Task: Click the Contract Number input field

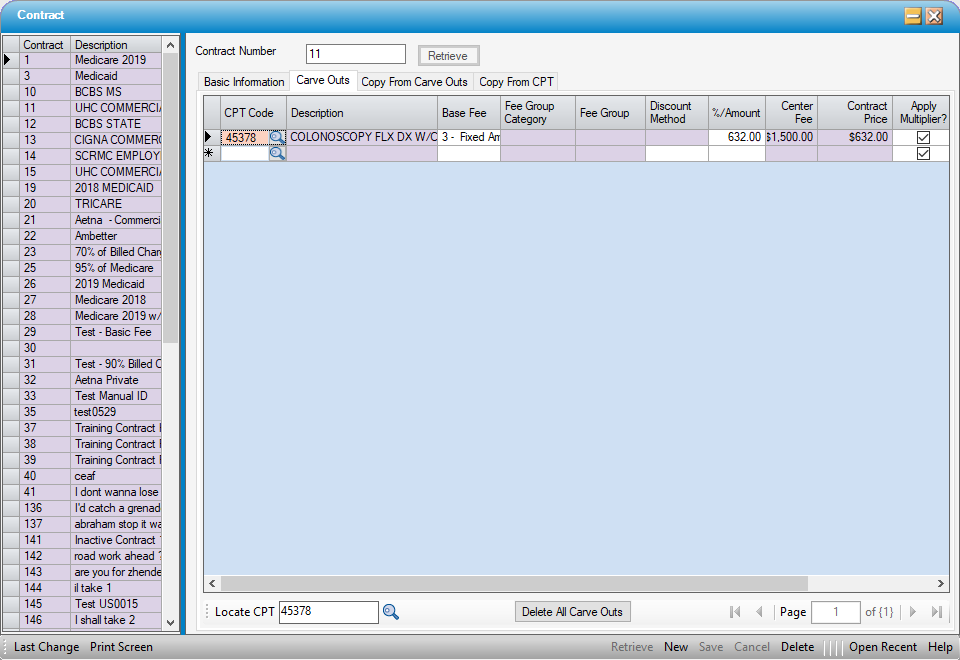Action: click(x=355, y=54)
